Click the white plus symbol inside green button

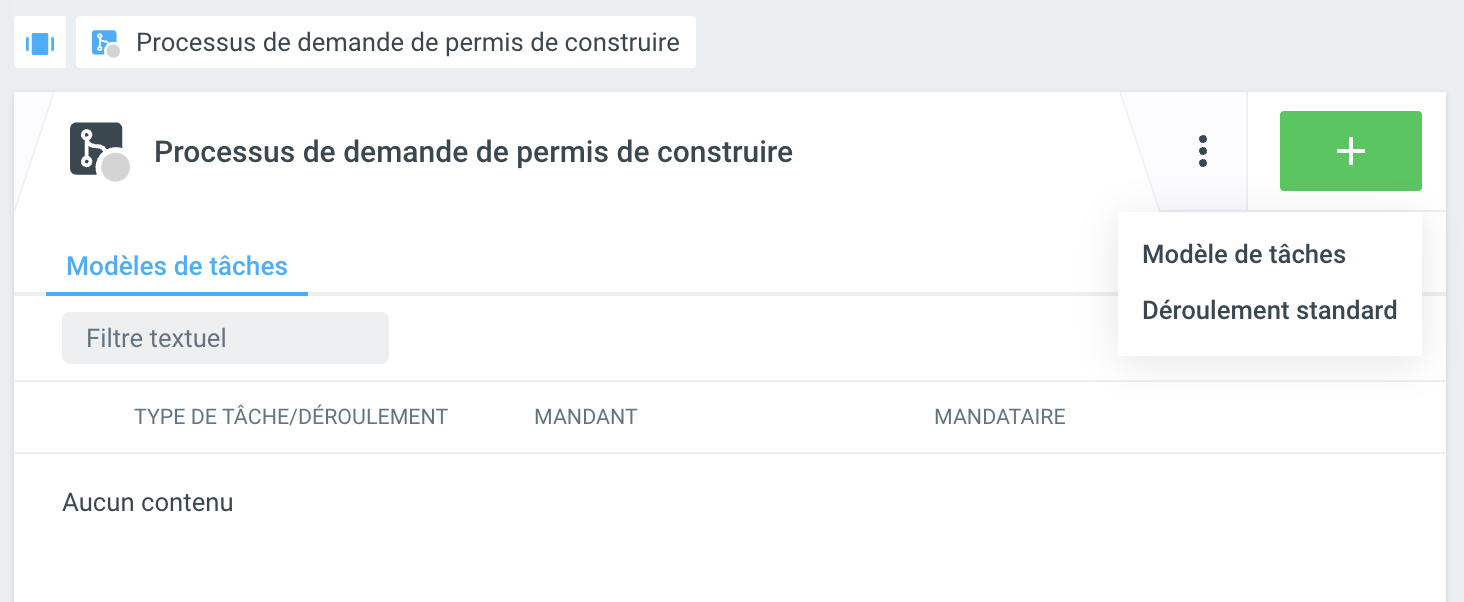pos(1350,151)
